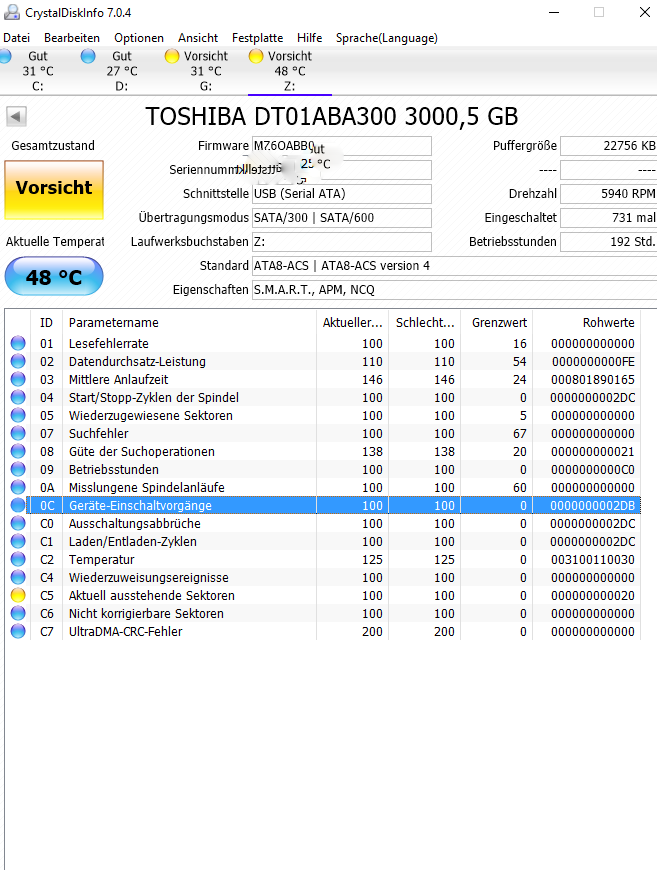Click the Grenzwert column header
The height and width of the screenshot is (870, 657).
(x=497, y=322)
